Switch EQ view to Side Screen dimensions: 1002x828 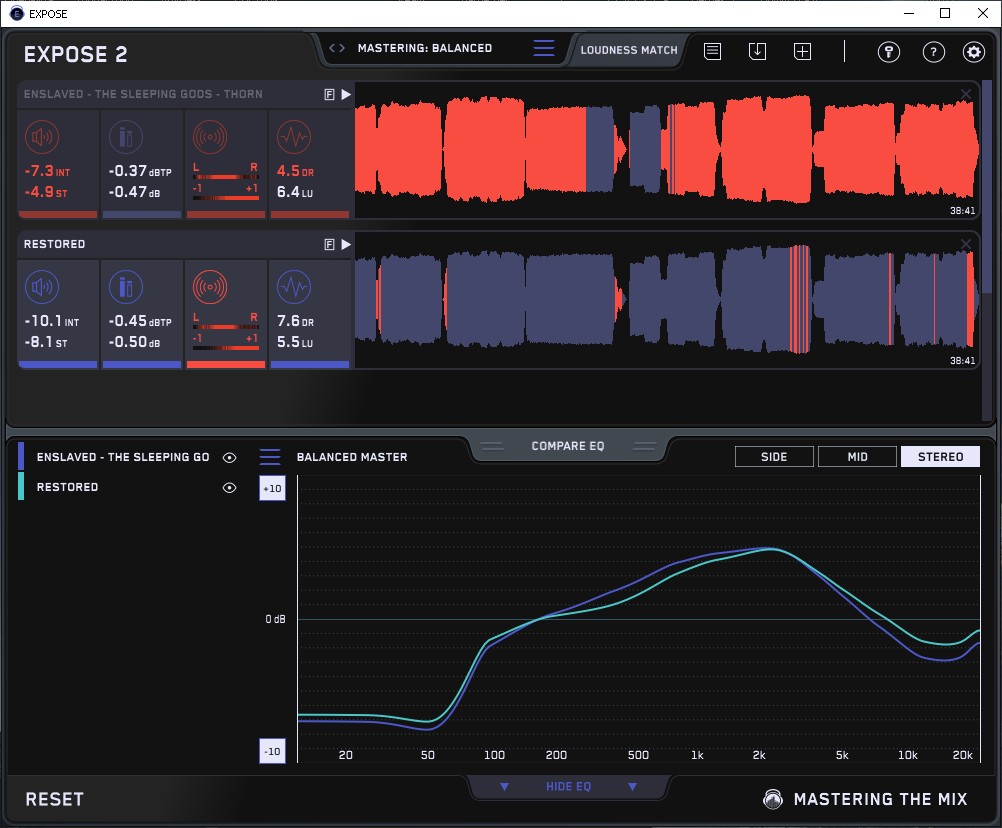[x=774, y=457]
